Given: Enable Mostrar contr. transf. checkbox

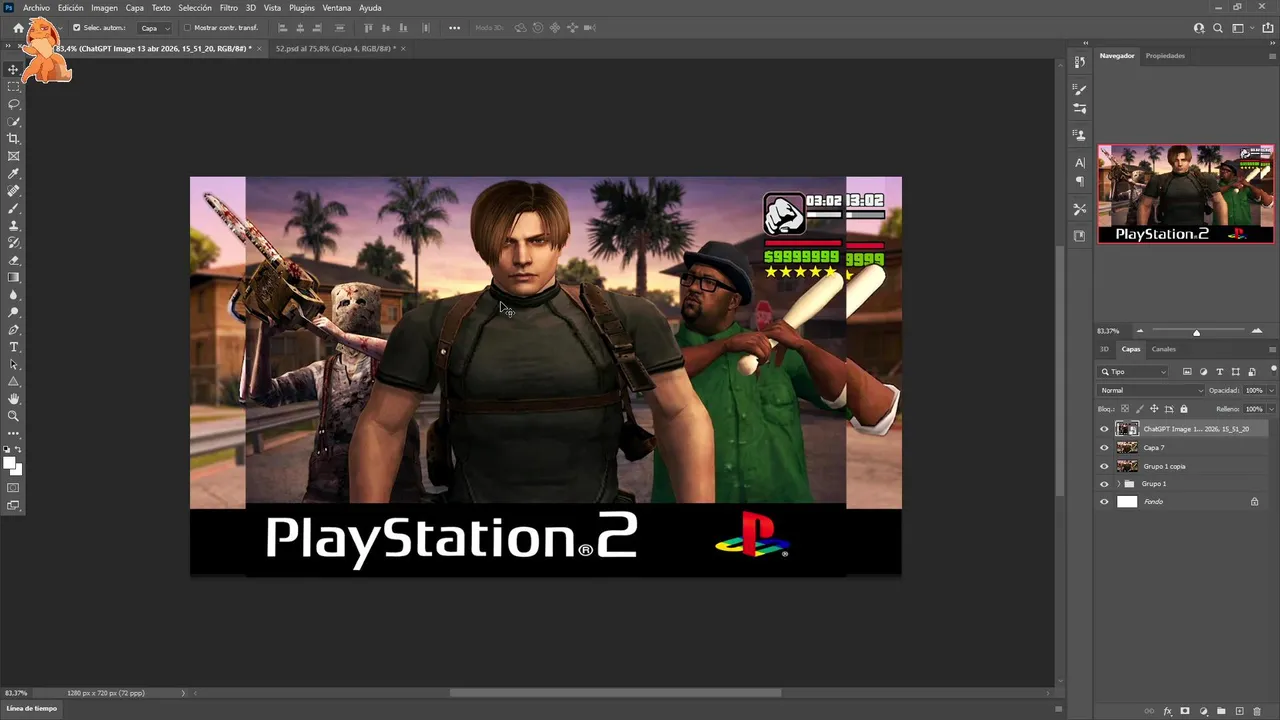Looking at the screenshot, I should pyautogui.click(x=187, y=28).
